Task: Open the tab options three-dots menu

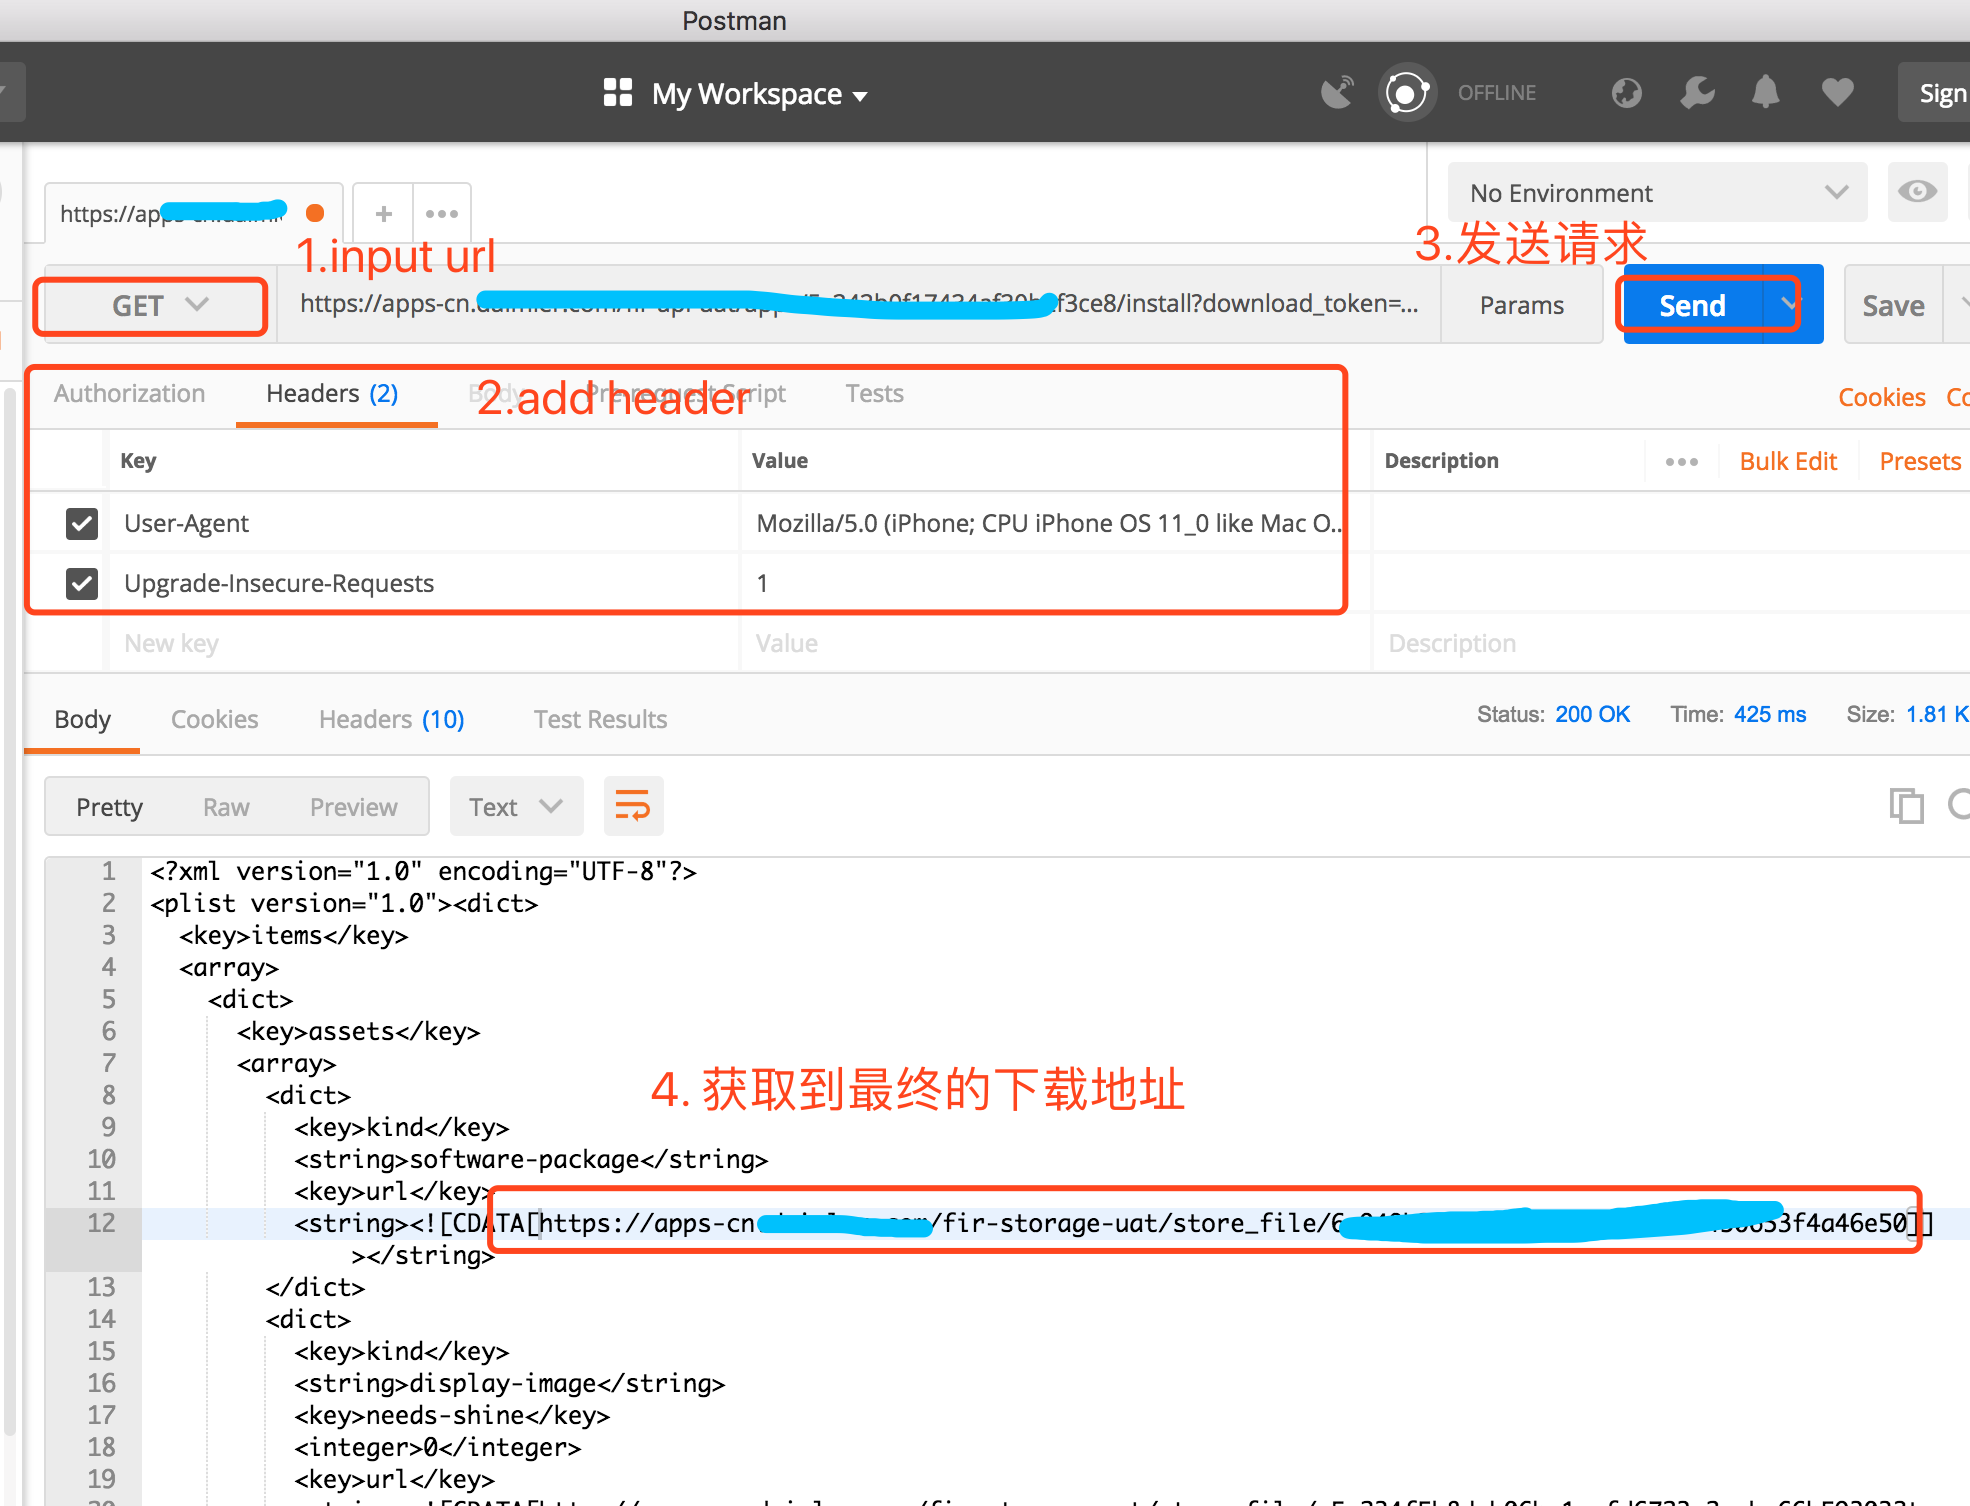Action: 441,213
